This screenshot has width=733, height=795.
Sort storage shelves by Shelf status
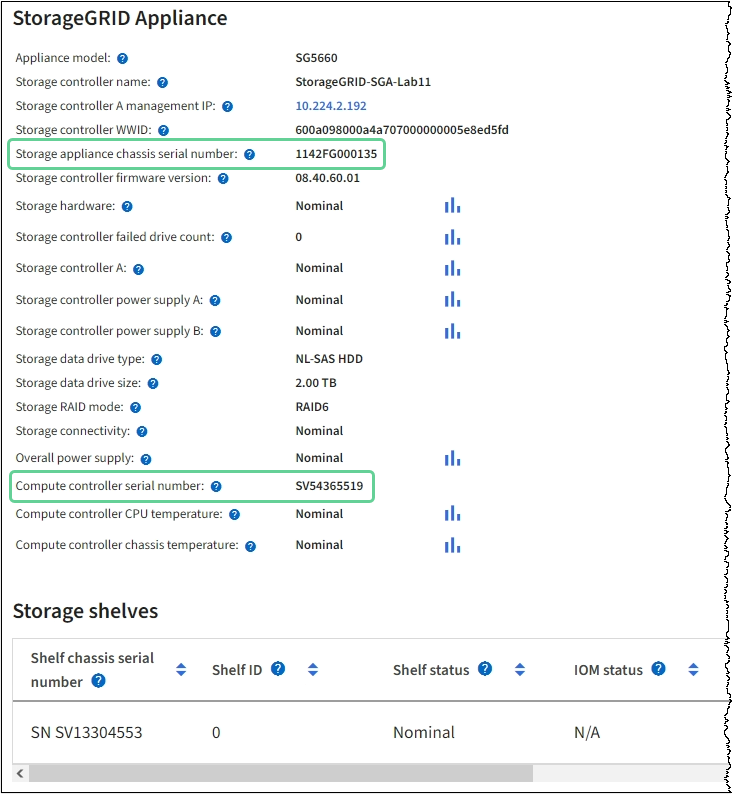[x=519, y=670]
